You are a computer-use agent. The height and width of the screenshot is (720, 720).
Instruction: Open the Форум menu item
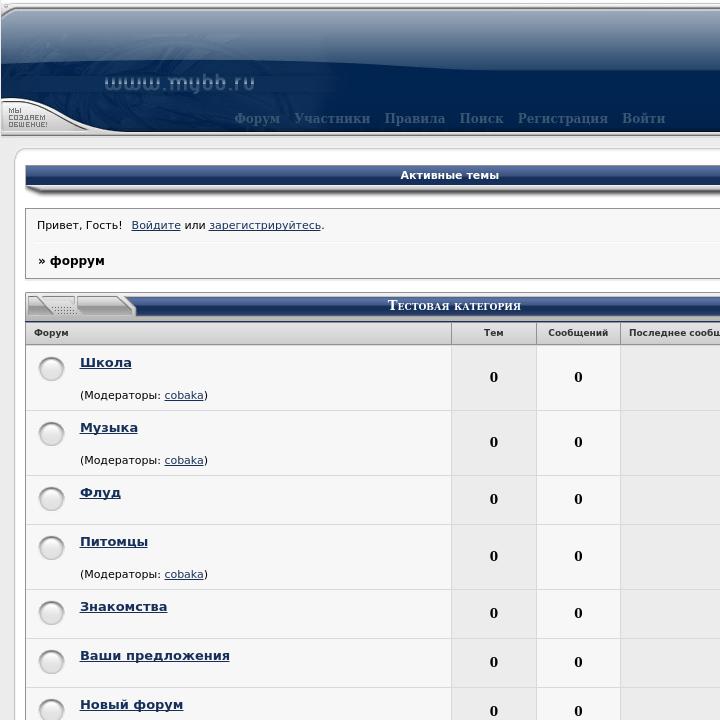click(x=257, y=118)
